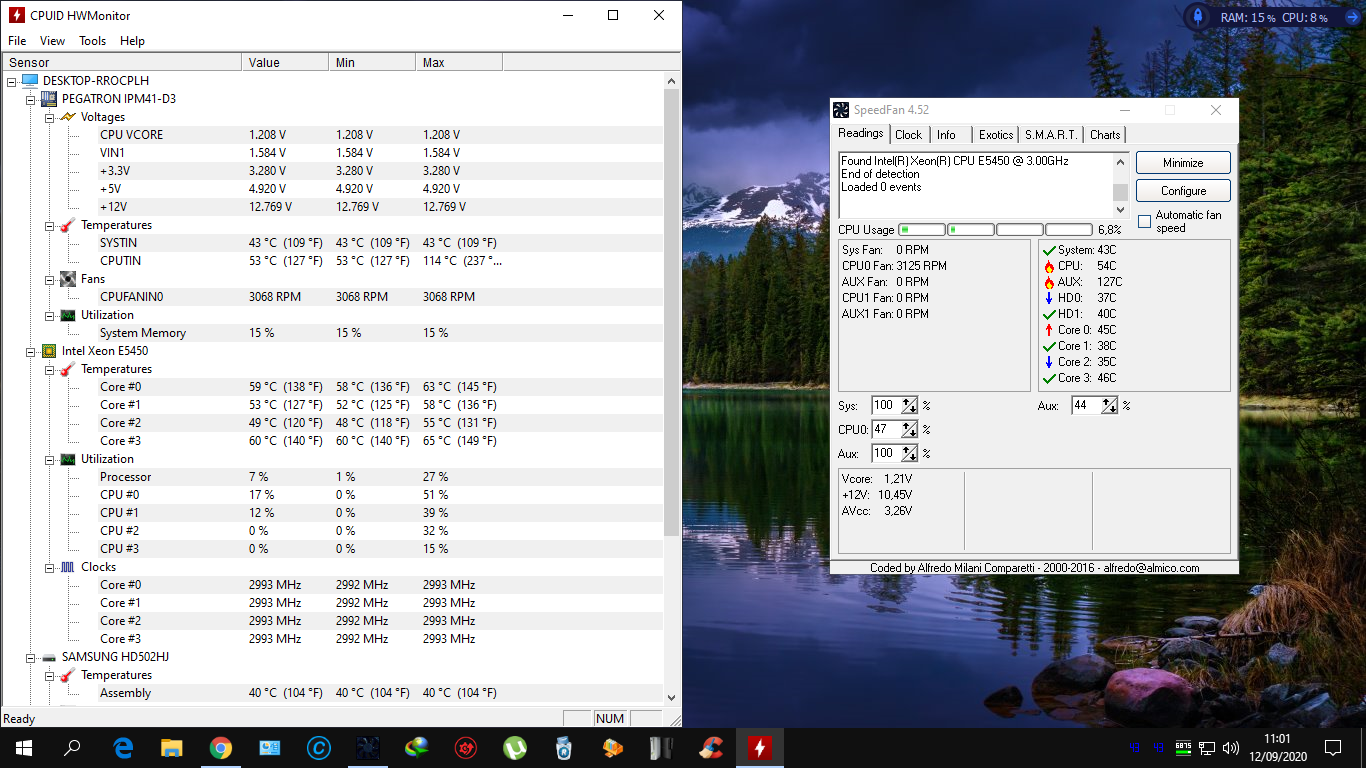
Task: Click the volume speaker tray icon
Action: [x=1231, y=747]
